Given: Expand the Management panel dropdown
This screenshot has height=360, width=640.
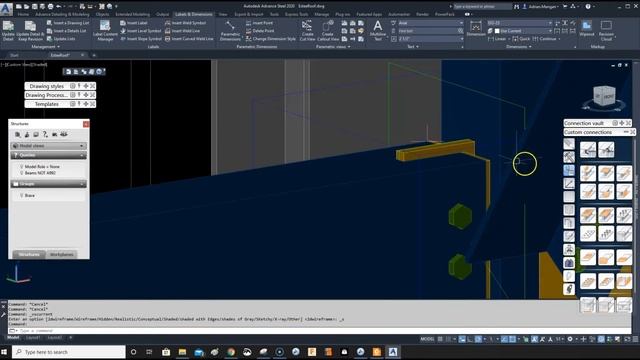Looking at the screenshot, I should tap(45, 47).
